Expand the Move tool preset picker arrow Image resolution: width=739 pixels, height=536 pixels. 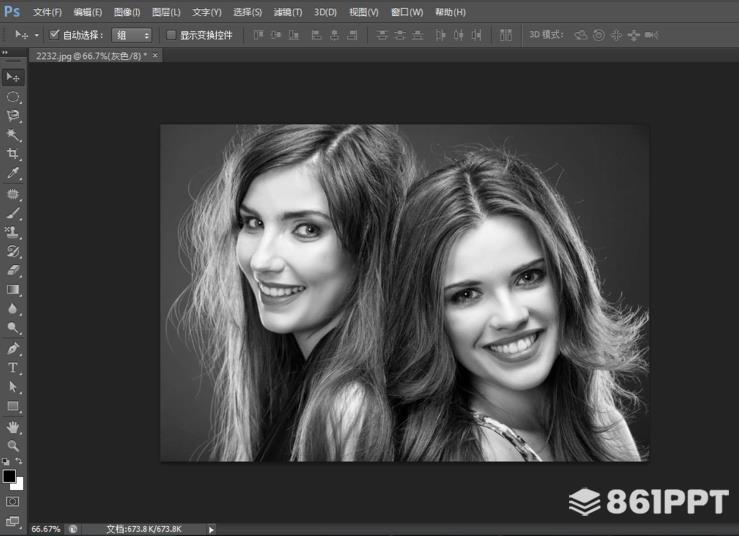[37, 34]
